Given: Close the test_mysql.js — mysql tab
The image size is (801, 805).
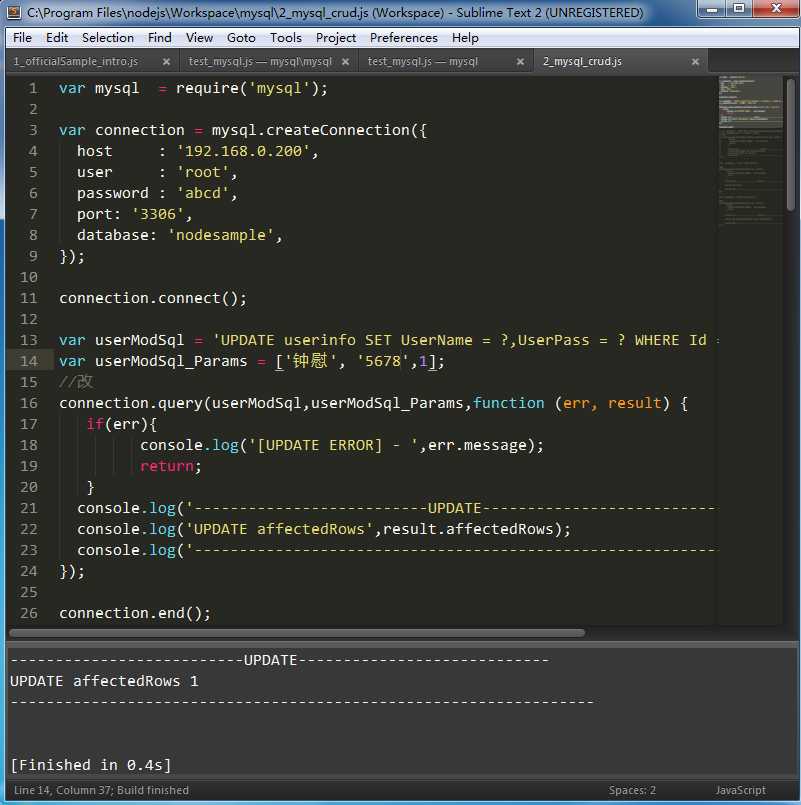Looking at the screenshot, I should [520, 62].
